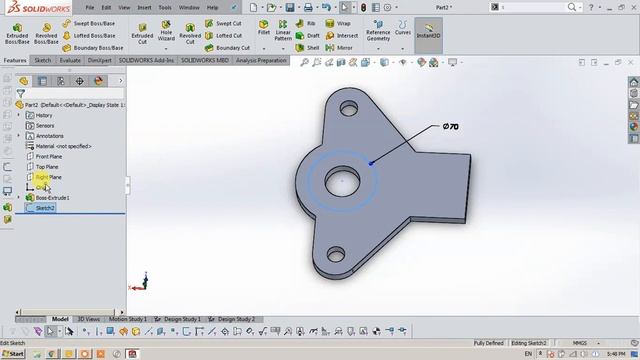Select the Rib feature
The width and height of the screenshot is (640, 360).
[x=306, y=24]
